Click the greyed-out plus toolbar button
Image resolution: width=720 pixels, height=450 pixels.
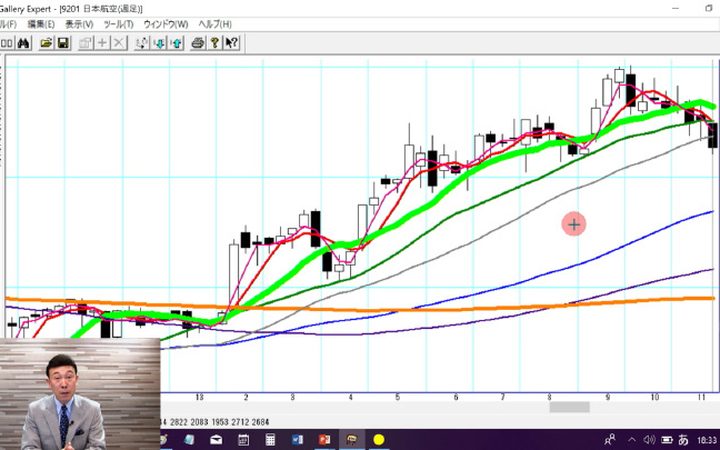click(x=102, y=43)
